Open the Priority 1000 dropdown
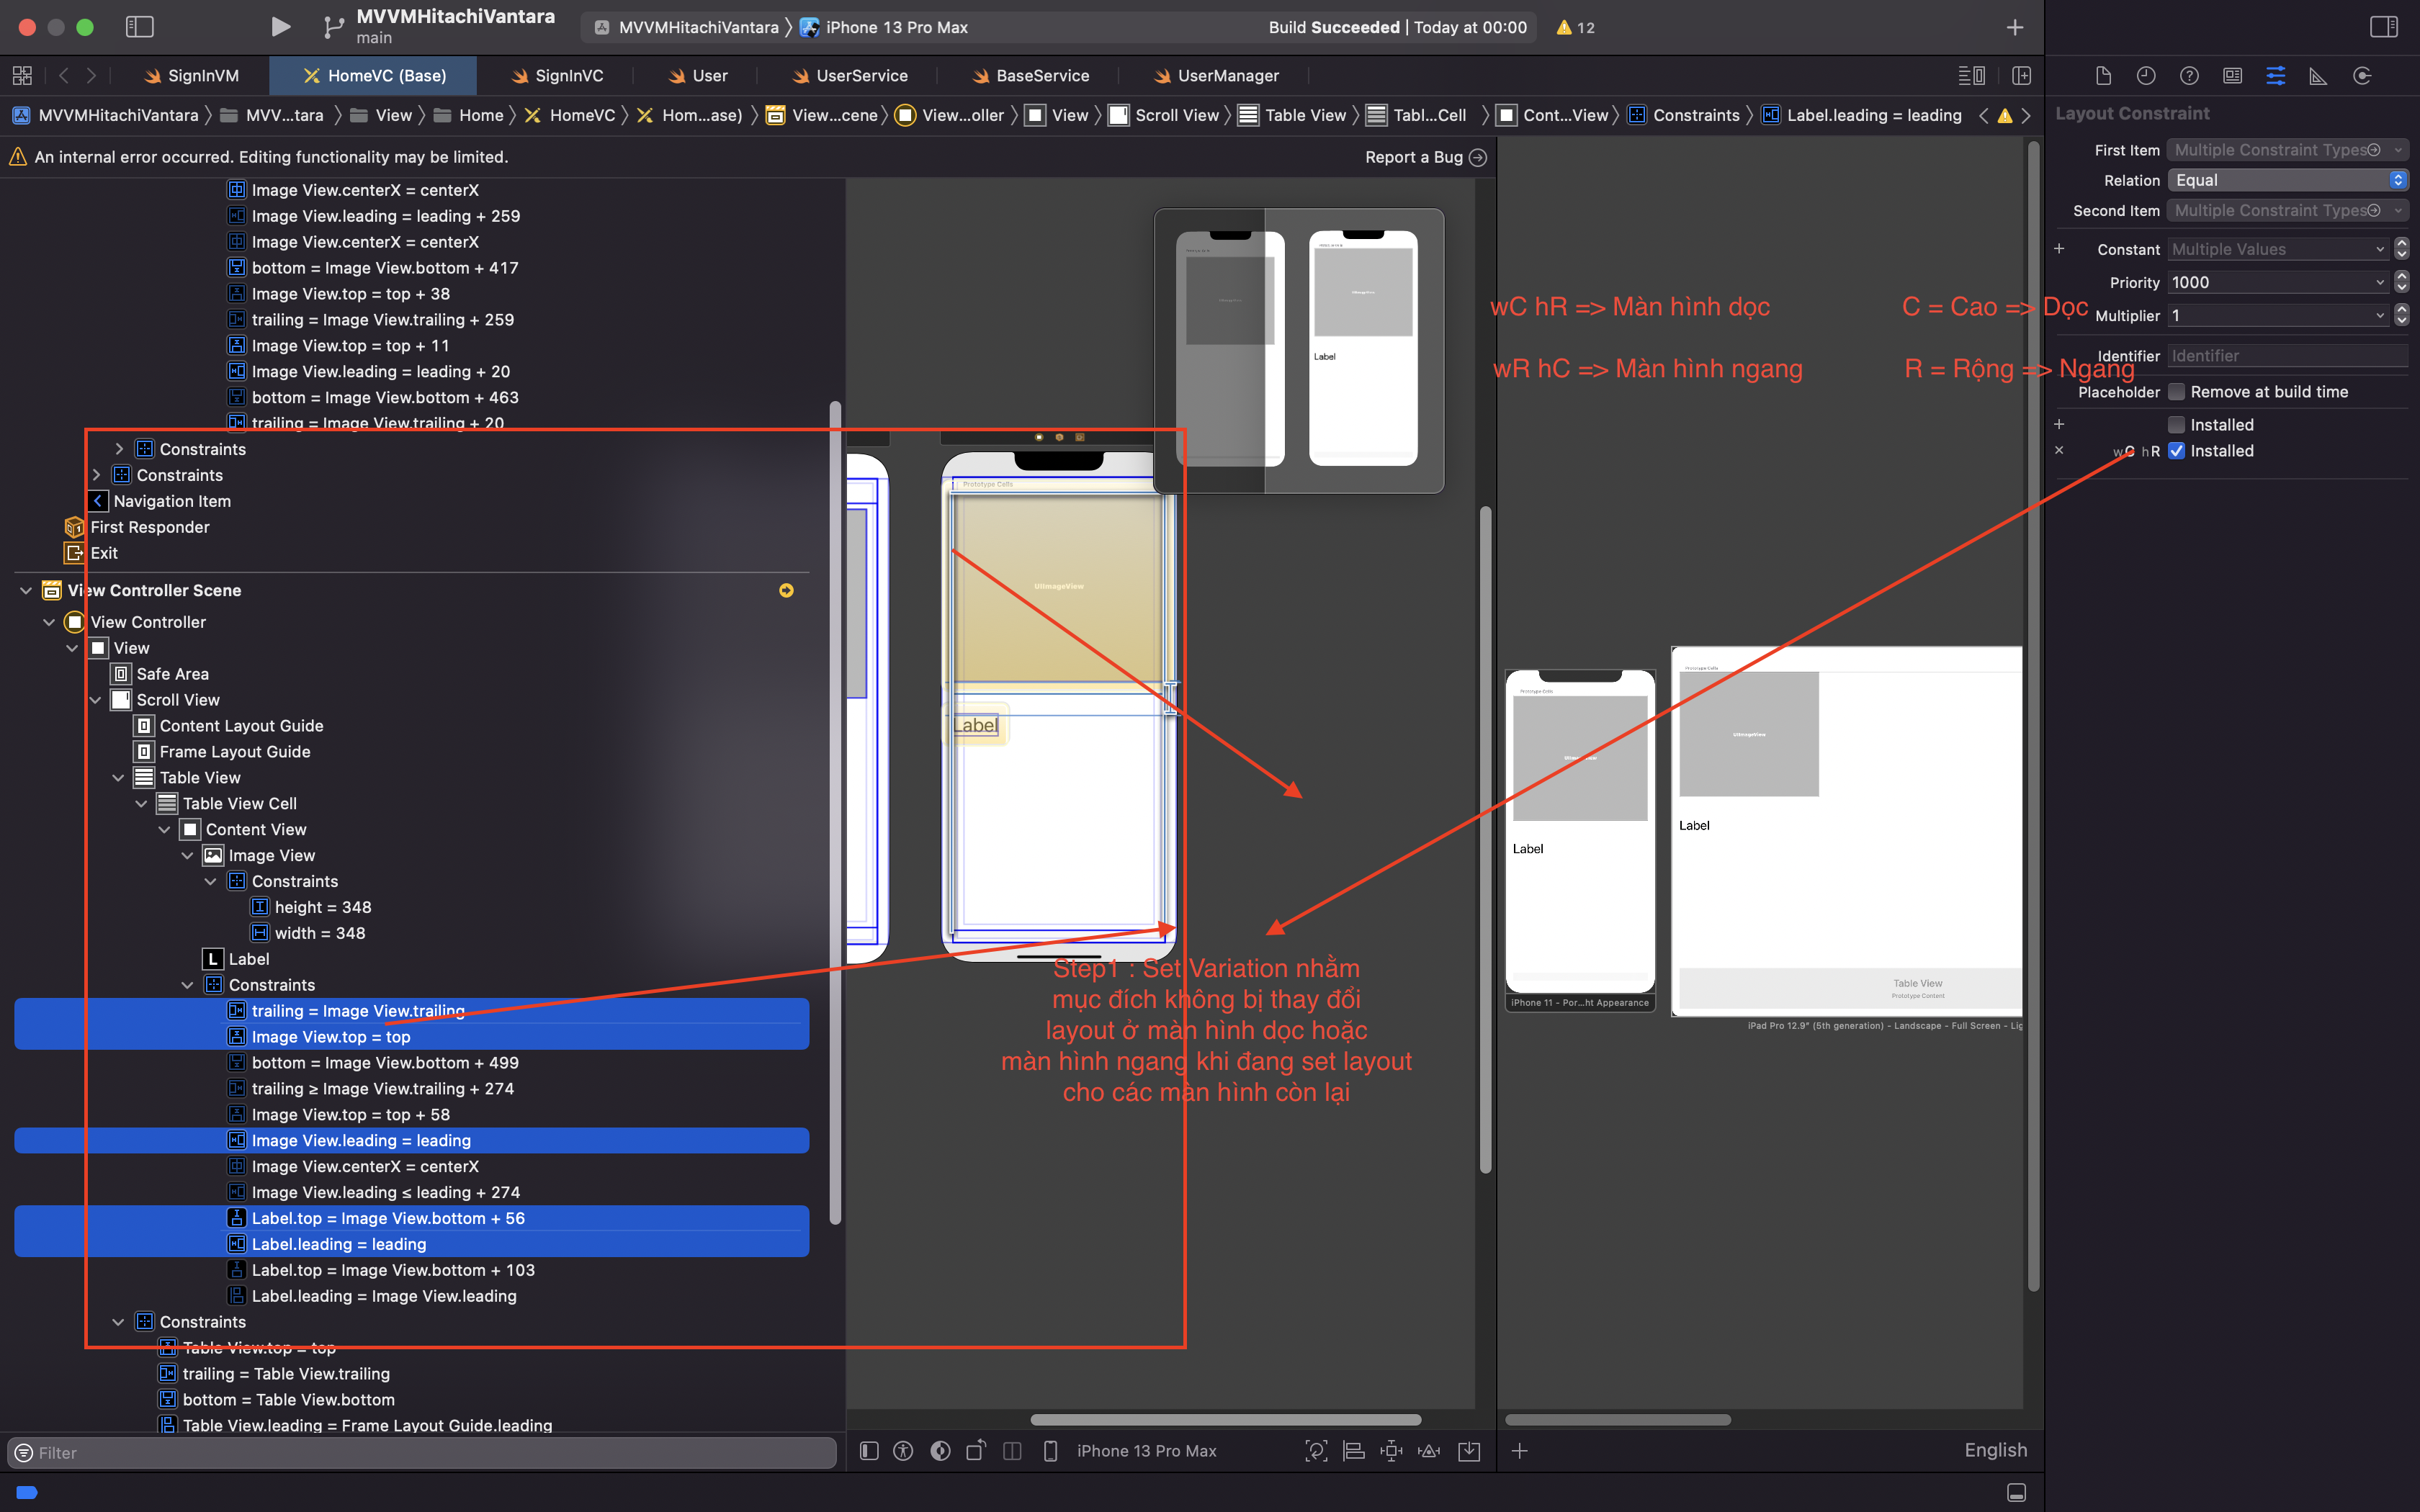Image resolution: width=2420 pixels, height=1512 pixels. [2278, 283]
